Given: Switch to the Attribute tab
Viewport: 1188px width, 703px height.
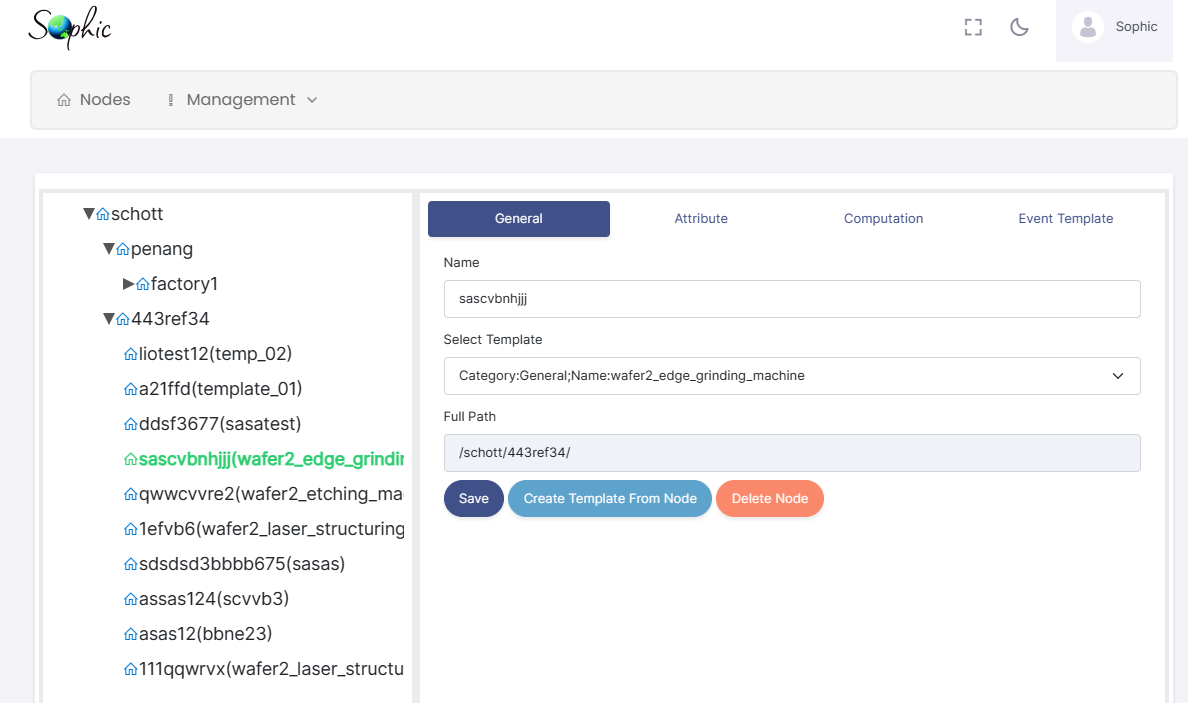Looking at the screenshot, I should (x=700, y=219).
